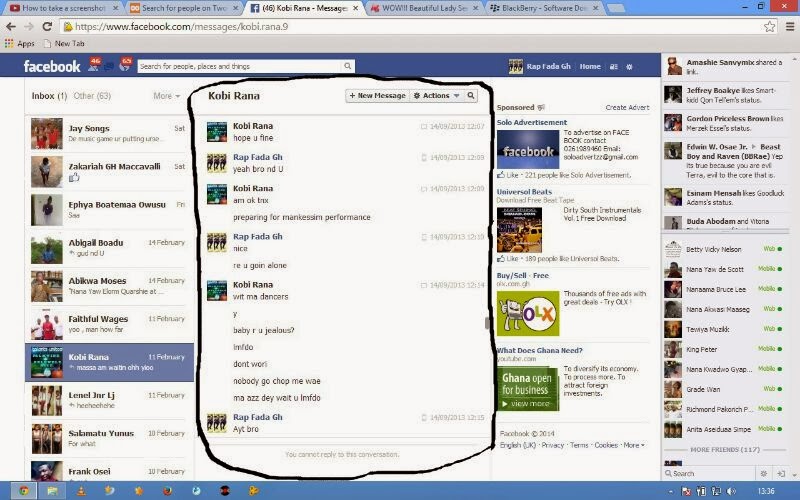Click the volume speaker icon in system tray

731,491
